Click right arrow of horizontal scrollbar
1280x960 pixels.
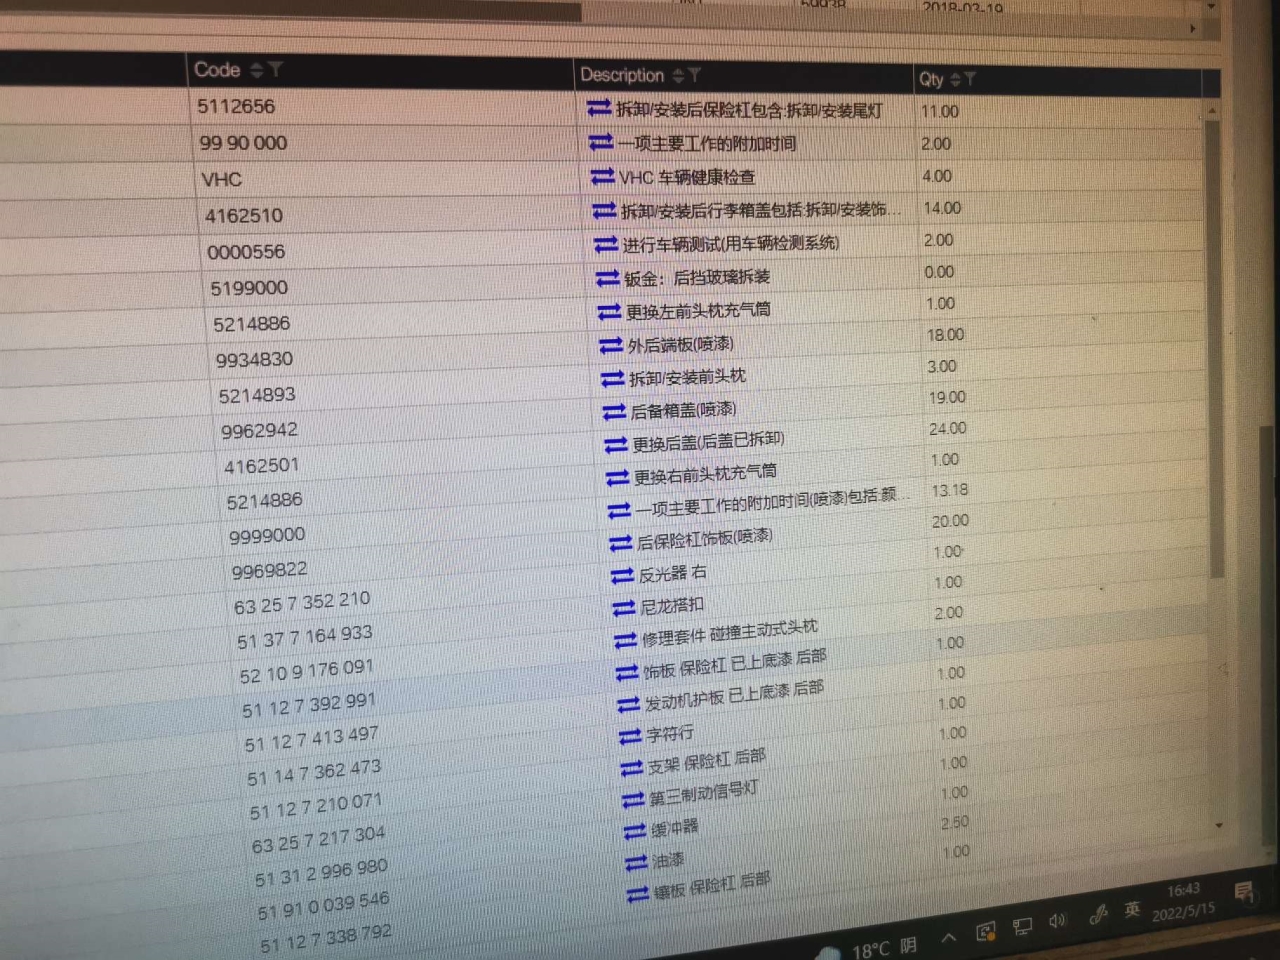click(1193, 29)
